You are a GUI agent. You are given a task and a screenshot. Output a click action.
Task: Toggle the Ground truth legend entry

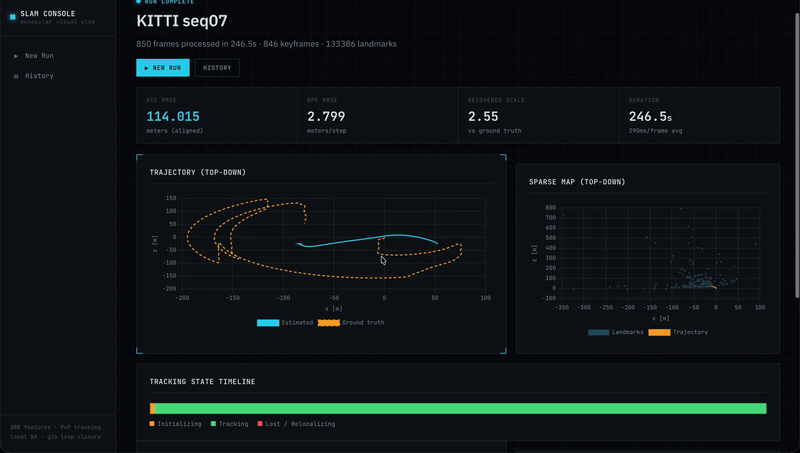[x=351, y=322]
